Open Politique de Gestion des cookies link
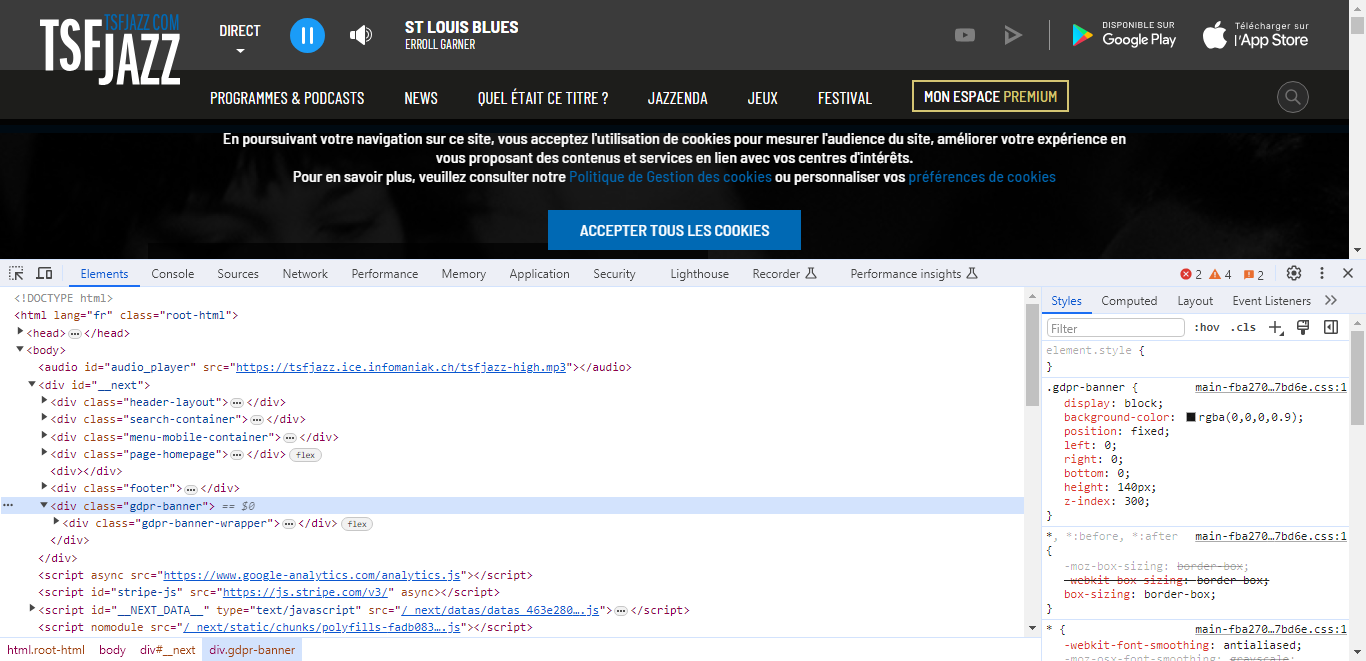The image size is (1366, 661). tap(669, 176)
